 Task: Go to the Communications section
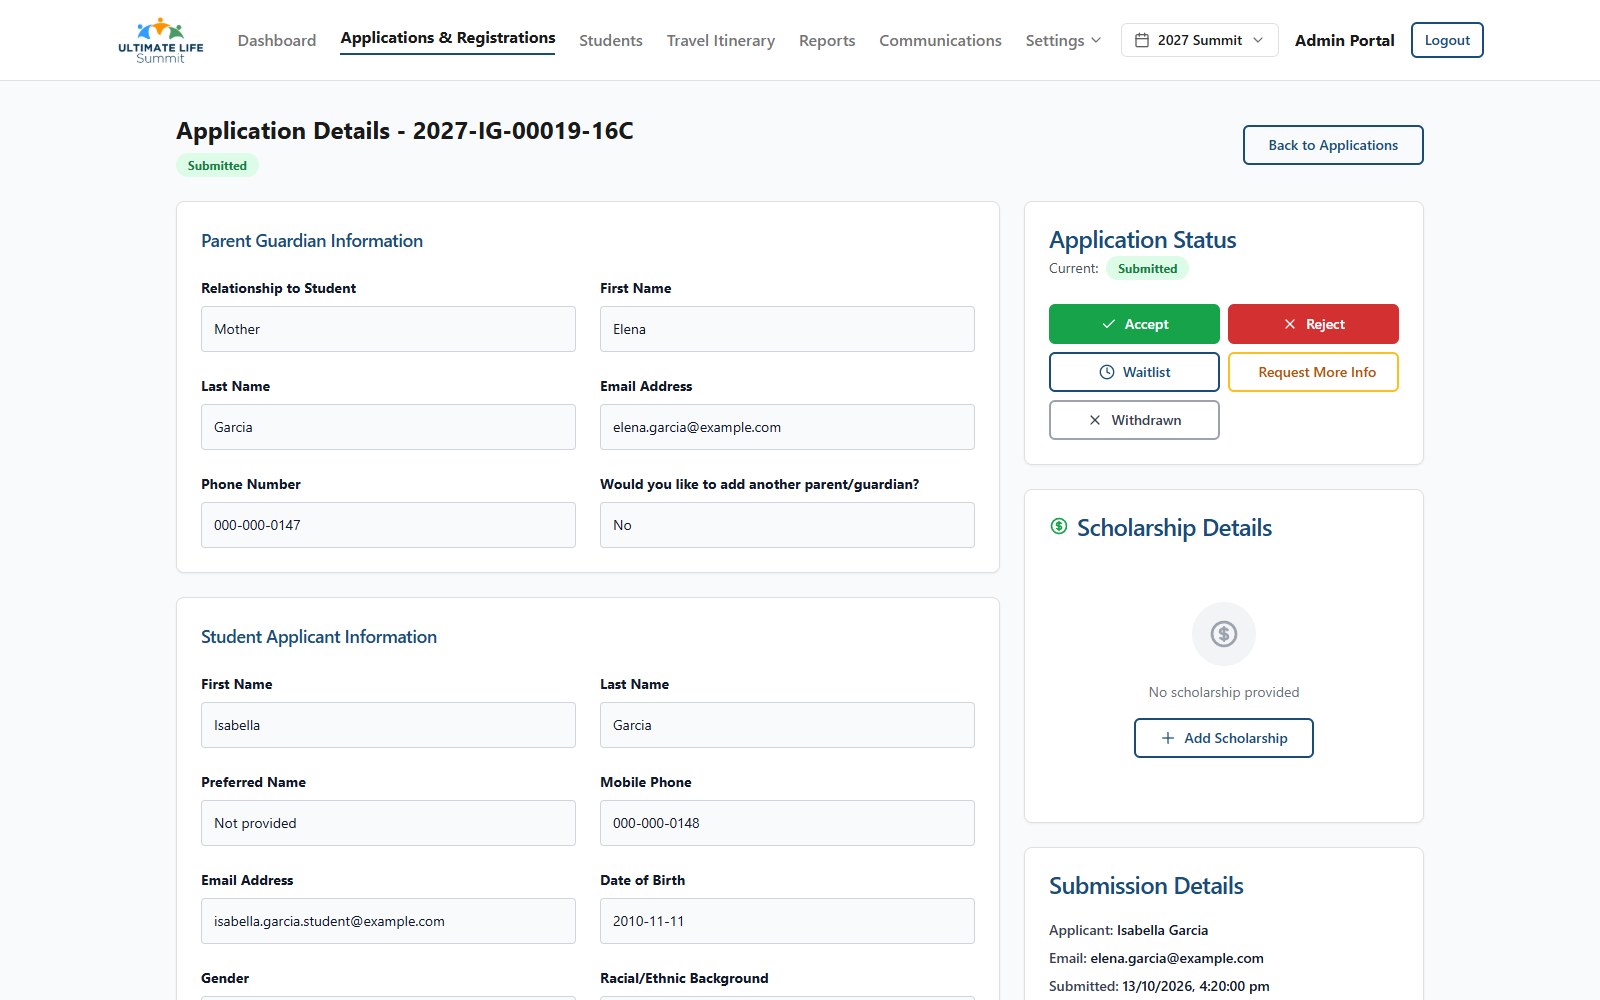coord(940,40)
